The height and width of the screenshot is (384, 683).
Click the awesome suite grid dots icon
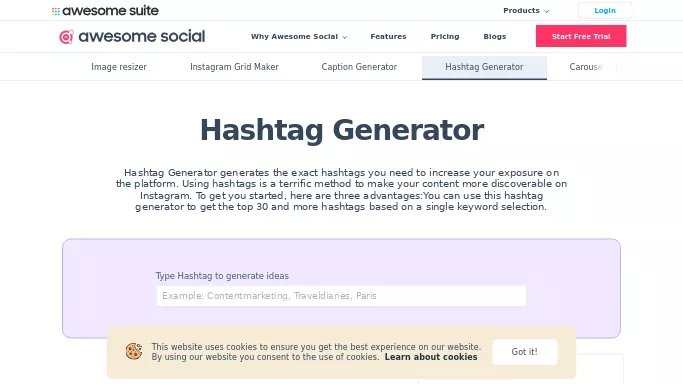click(x=56, y=11)
